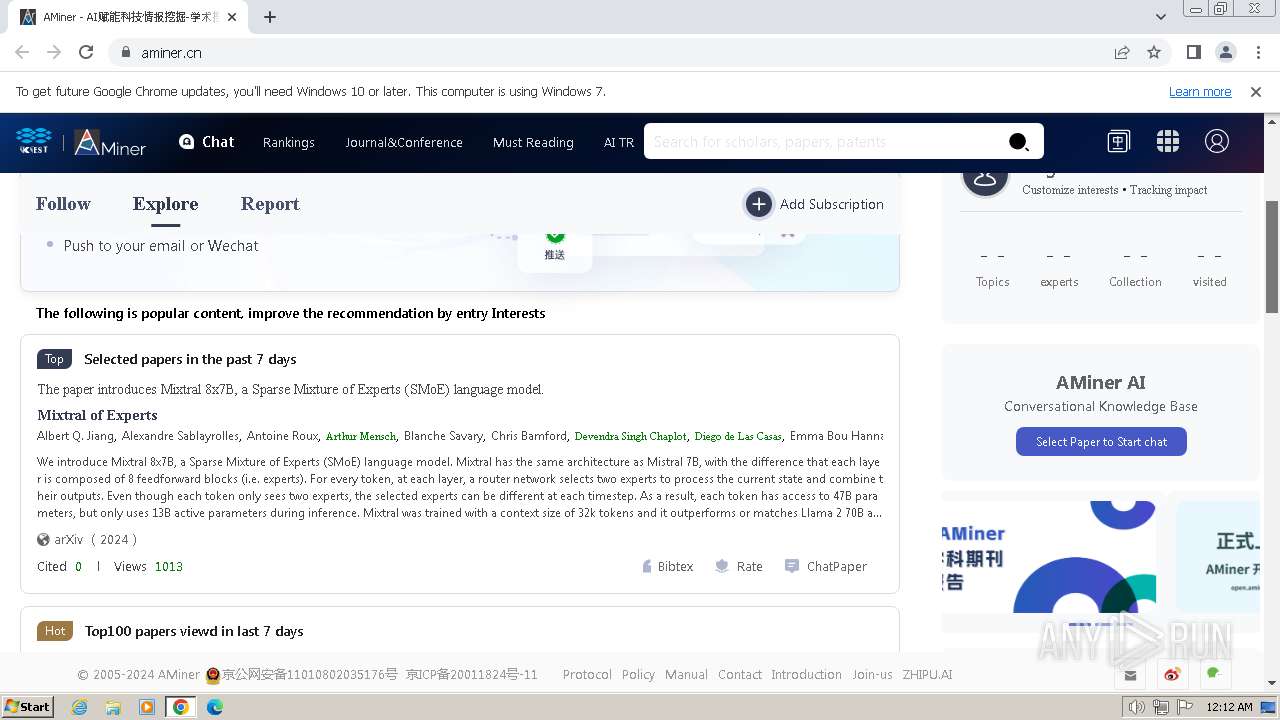This screenshot has height=720, width=1280.
Task: Select the Explore tab
Action: pyautogui.click(x=165, y=204)
